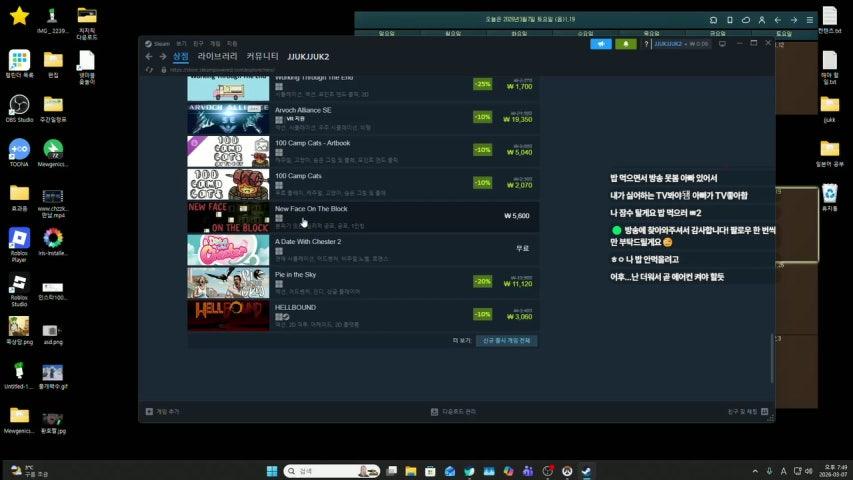The height and width of the screenshot is (480, 853).
Task: Click the blue announcements megaphone button
Action: tap(601, 44)
